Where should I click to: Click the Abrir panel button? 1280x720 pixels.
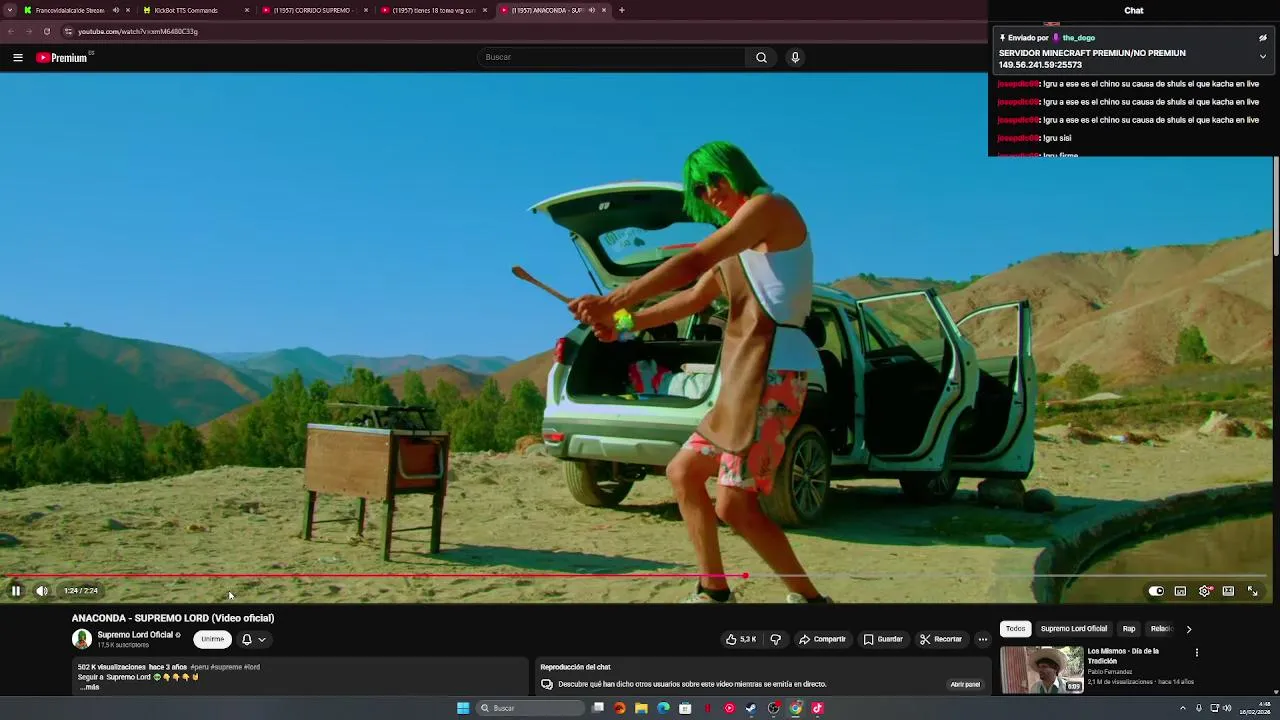coord(965,684)
